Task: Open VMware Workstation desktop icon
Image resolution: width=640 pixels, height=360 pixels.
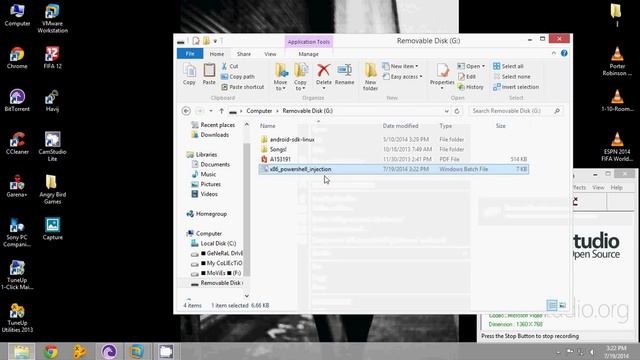Action: coord(52,19)
